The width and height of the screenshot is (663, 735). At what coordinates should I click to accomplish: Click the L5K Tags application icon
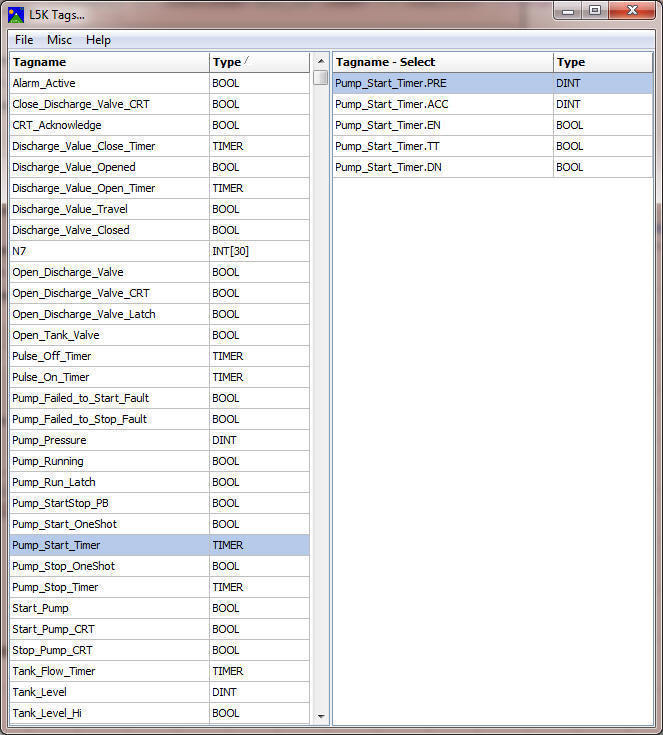(16, 15)
